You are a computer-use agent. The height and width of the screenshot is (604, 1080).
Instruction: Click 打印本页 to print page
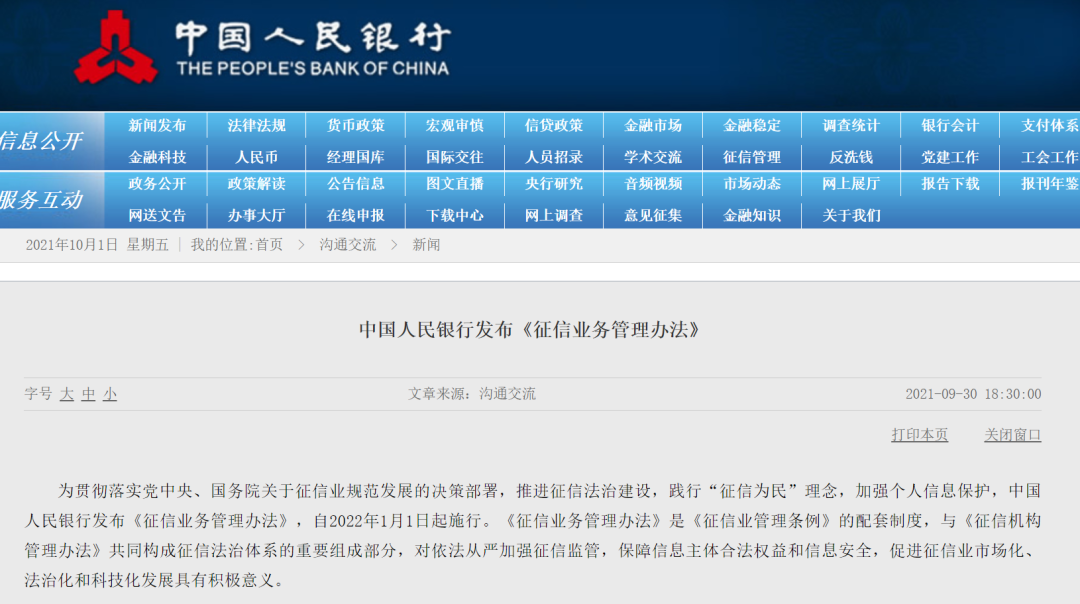pyautogui.click(x=920, y=435)
